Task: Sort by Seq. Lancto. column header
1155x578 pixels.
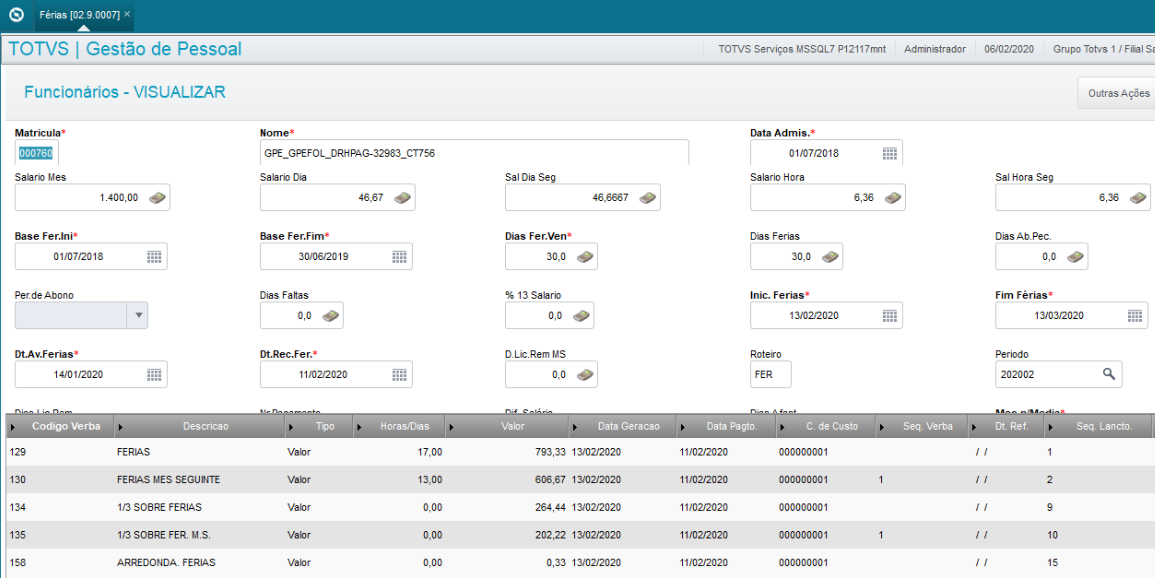Action: pyautogui.click(x=1098, y=426)
